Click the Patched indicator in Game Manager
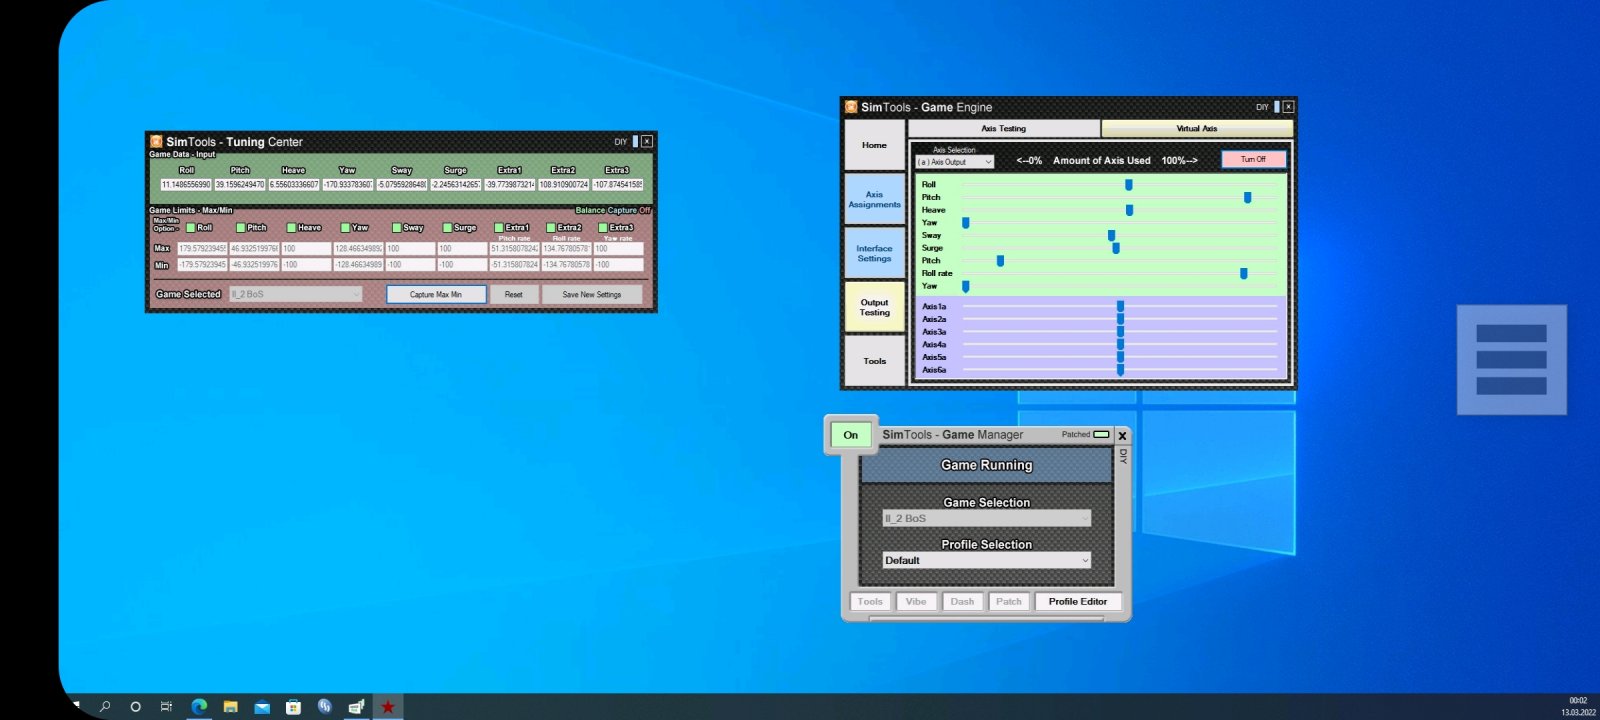This screenshot has height=720, width=1600. (1101, 434)
